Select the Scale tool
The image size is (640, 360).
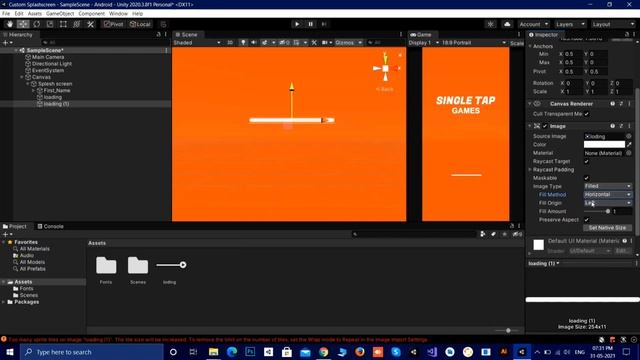50,24
